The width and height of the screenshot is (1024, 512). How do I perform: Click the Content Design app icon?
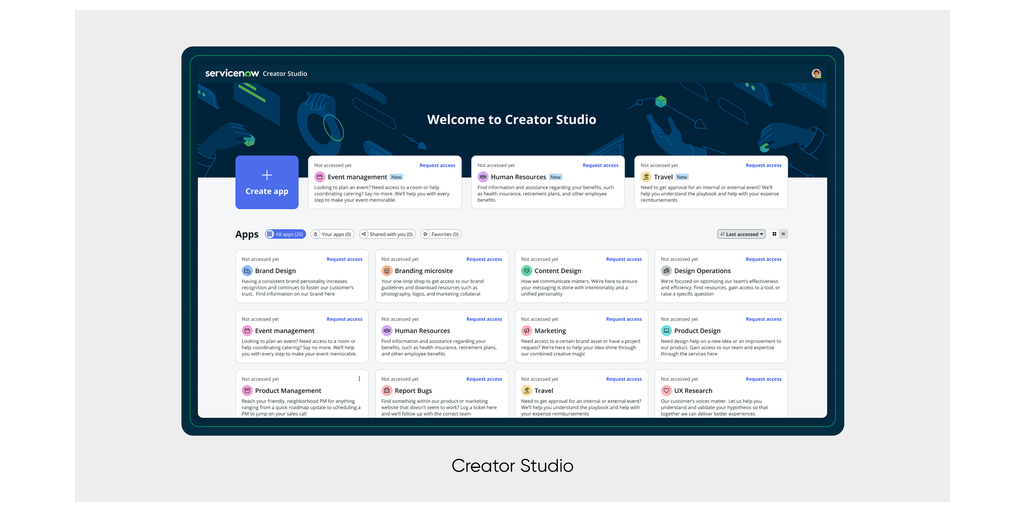[526, 271]
